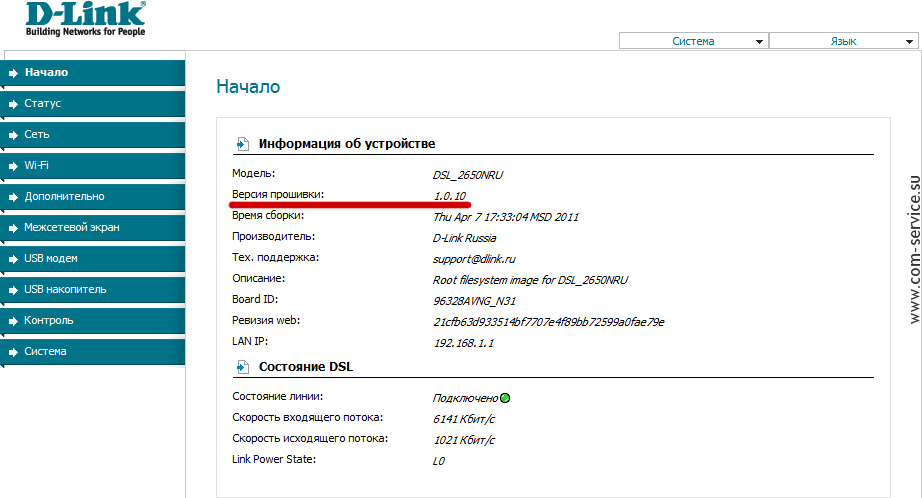Click the arrow icon beside sidebar Система
The image size is (922, 498).
point(13,352)
